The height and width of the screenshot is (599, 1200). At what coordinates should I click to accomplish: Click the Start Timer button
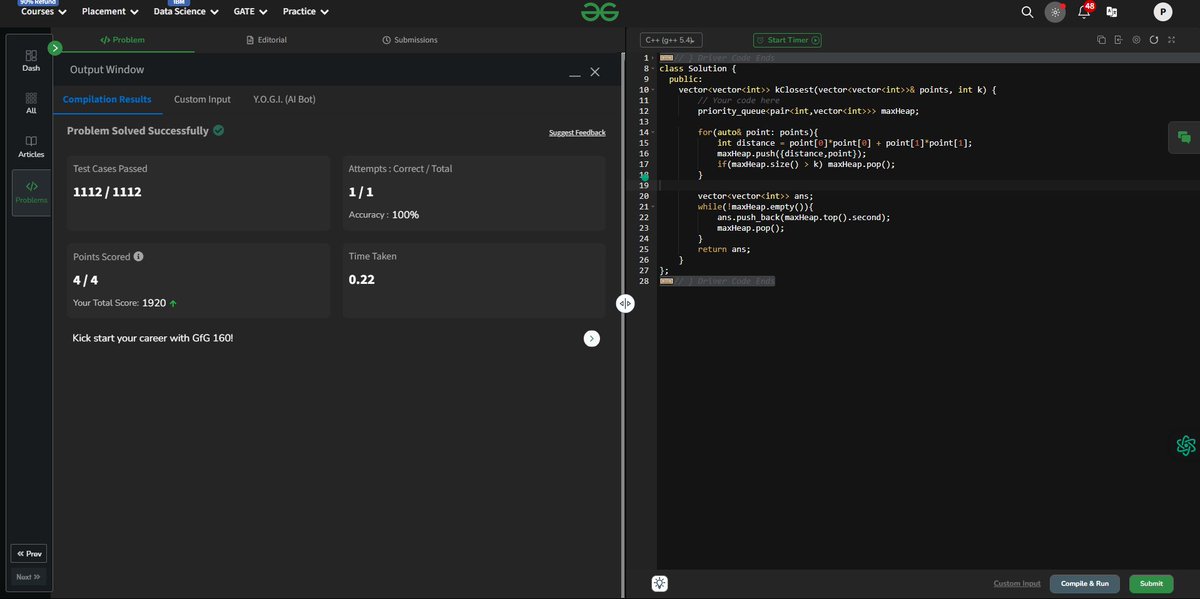[x=787, y=40]
